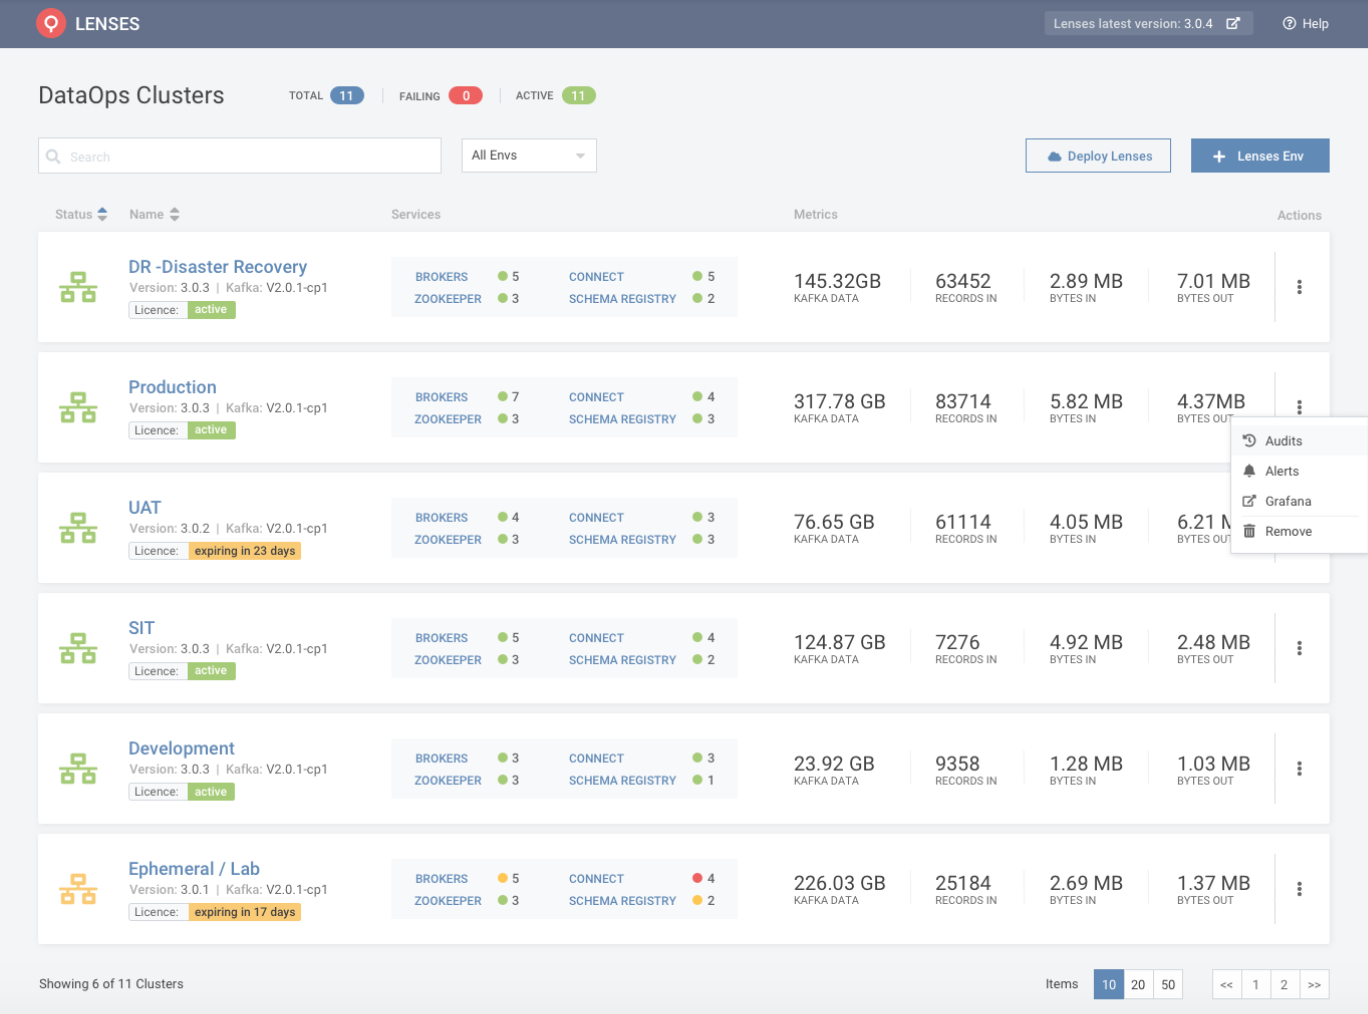Expand the All Envs dropdown

529,155
